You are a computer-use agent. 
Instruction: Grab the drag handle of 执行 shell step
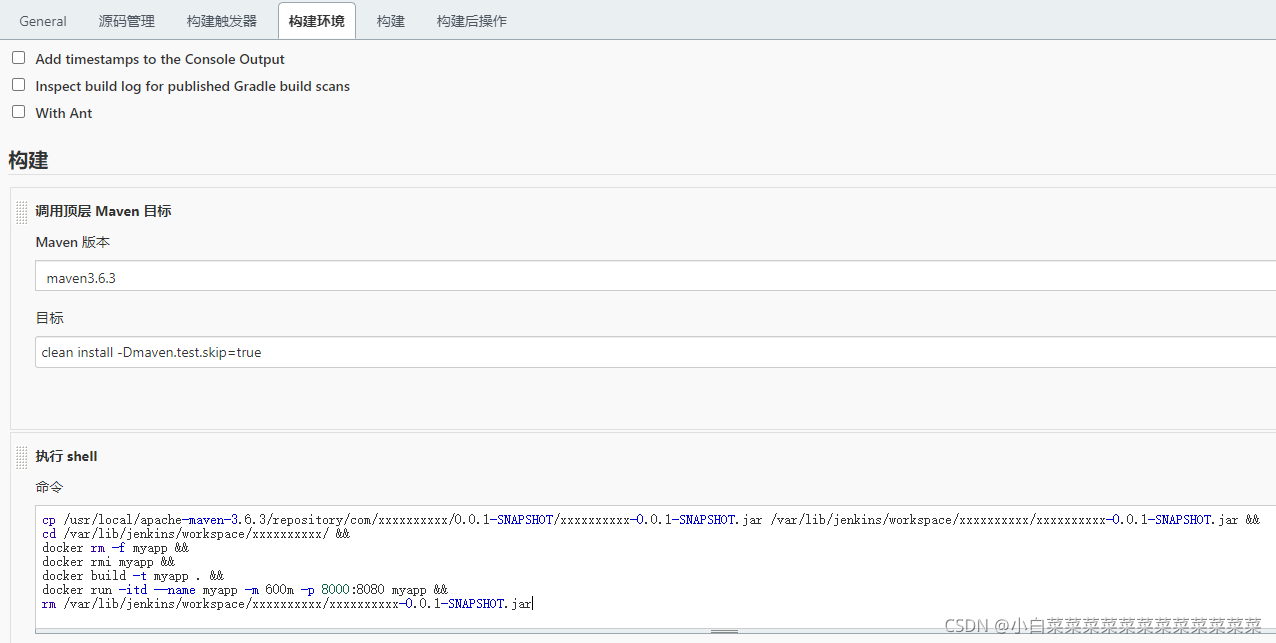[x=22, y=457]
